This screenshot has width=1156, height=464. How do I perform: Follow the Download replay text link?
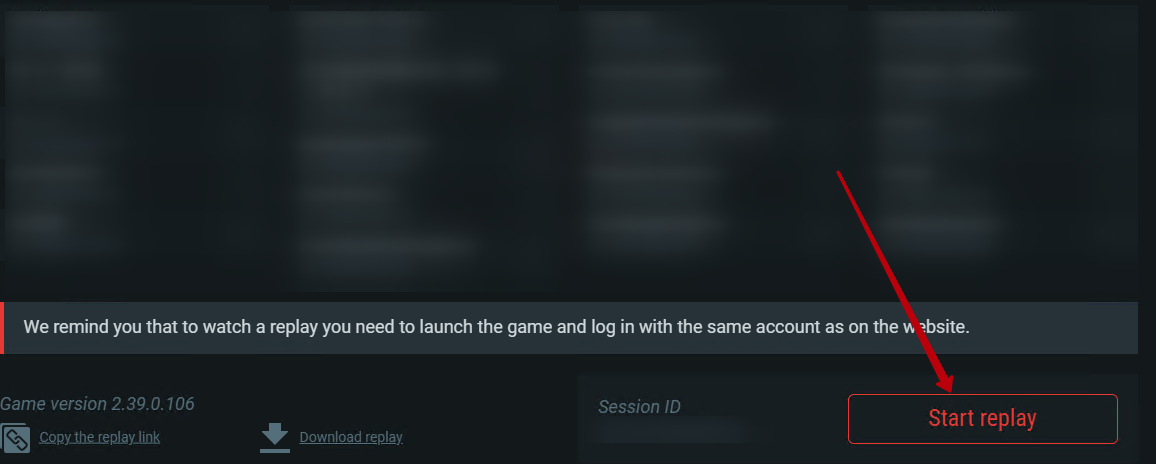click(x=351, y=437)
